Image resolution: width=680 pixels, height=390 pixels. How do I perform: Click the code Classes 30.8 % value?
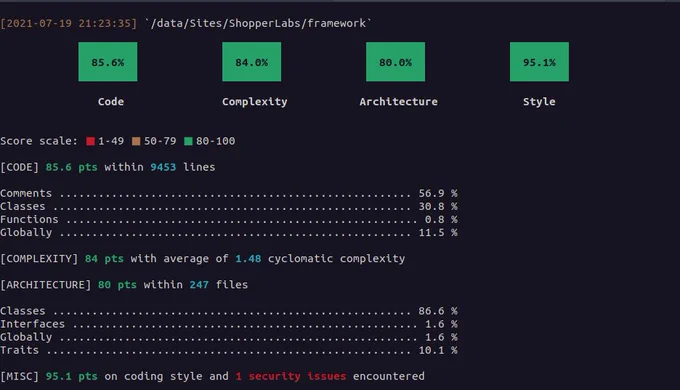(x=438, y=206)
